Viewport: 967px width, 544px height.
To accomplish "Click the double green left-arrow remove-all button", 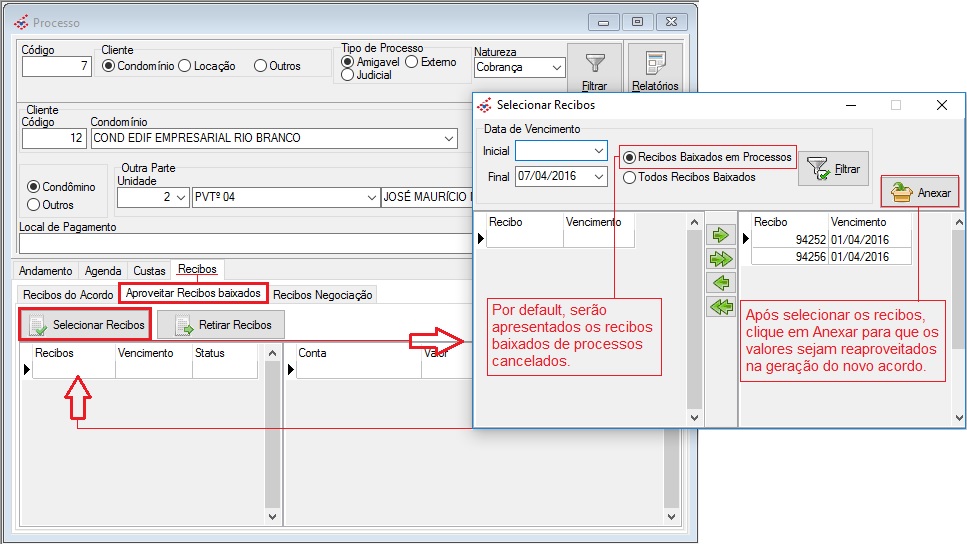I will pyautogui.click(x=720, y=307).
